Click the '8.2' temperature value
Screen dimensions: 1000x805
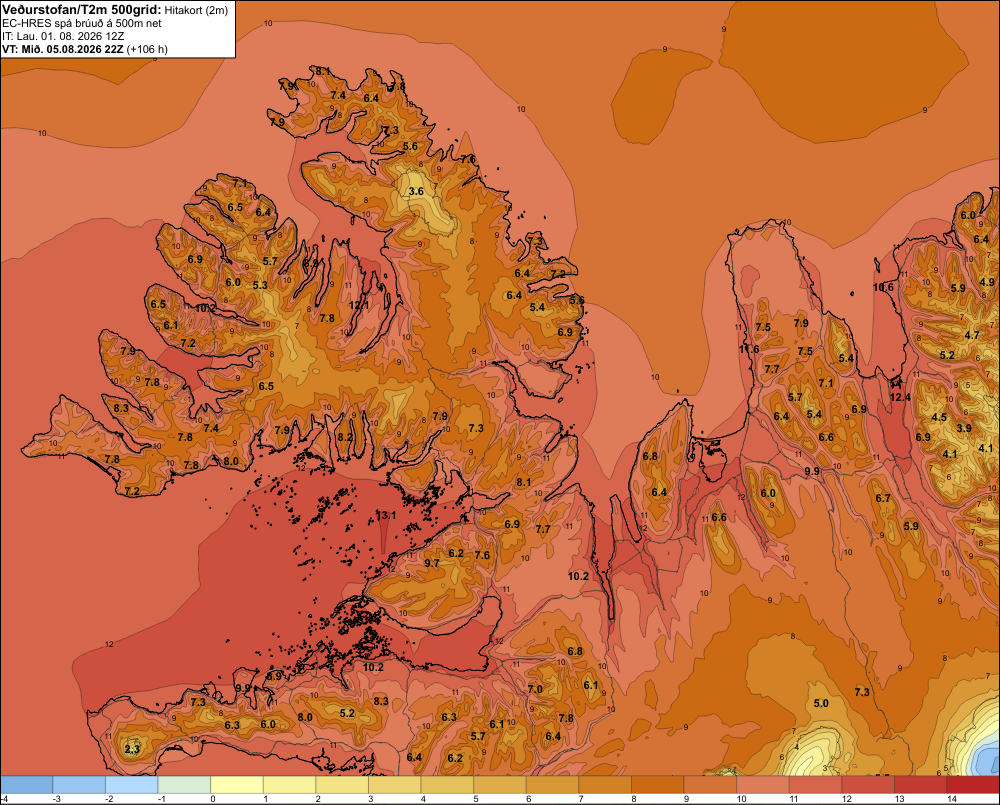[x=344, y=438]
